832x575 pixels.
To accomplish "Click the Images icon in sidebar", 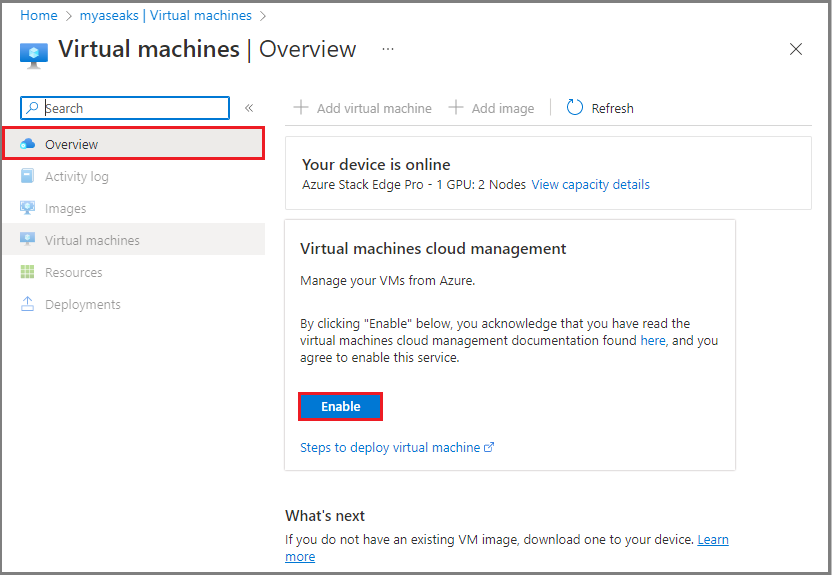I will click(27, 208).
